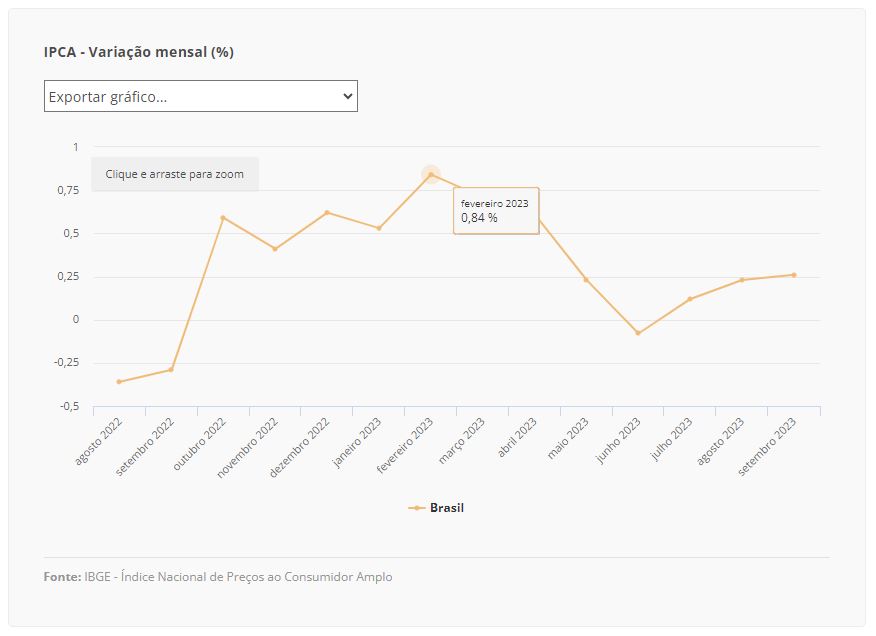Click the "dezembro 2022" x-axis label

coord(299,448)
